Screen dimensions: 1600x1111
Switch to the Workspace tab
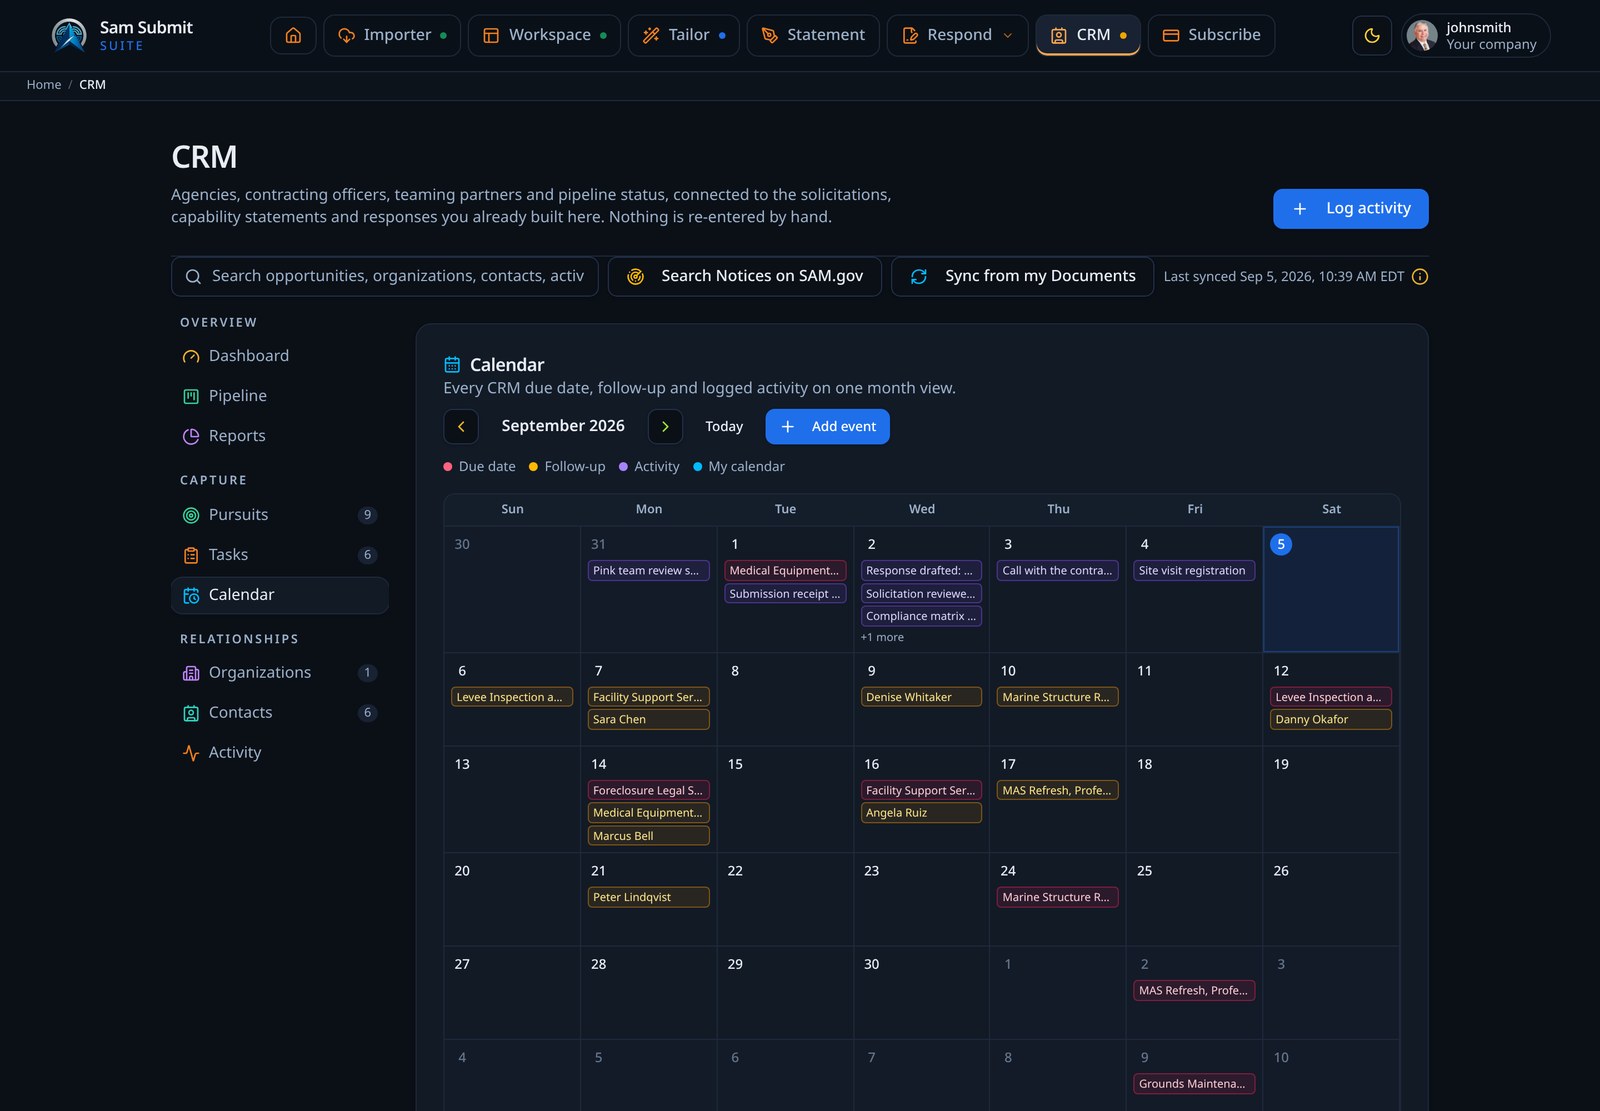544,35
